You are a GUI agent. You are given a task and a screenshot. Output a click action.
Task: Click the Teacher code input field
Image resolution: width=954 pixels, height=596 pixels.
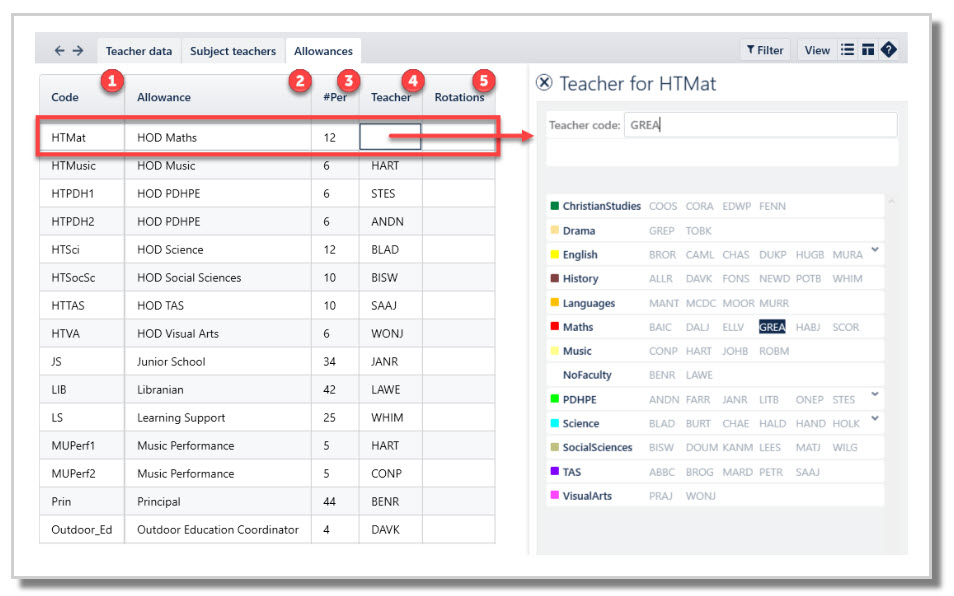click(760, 125)
